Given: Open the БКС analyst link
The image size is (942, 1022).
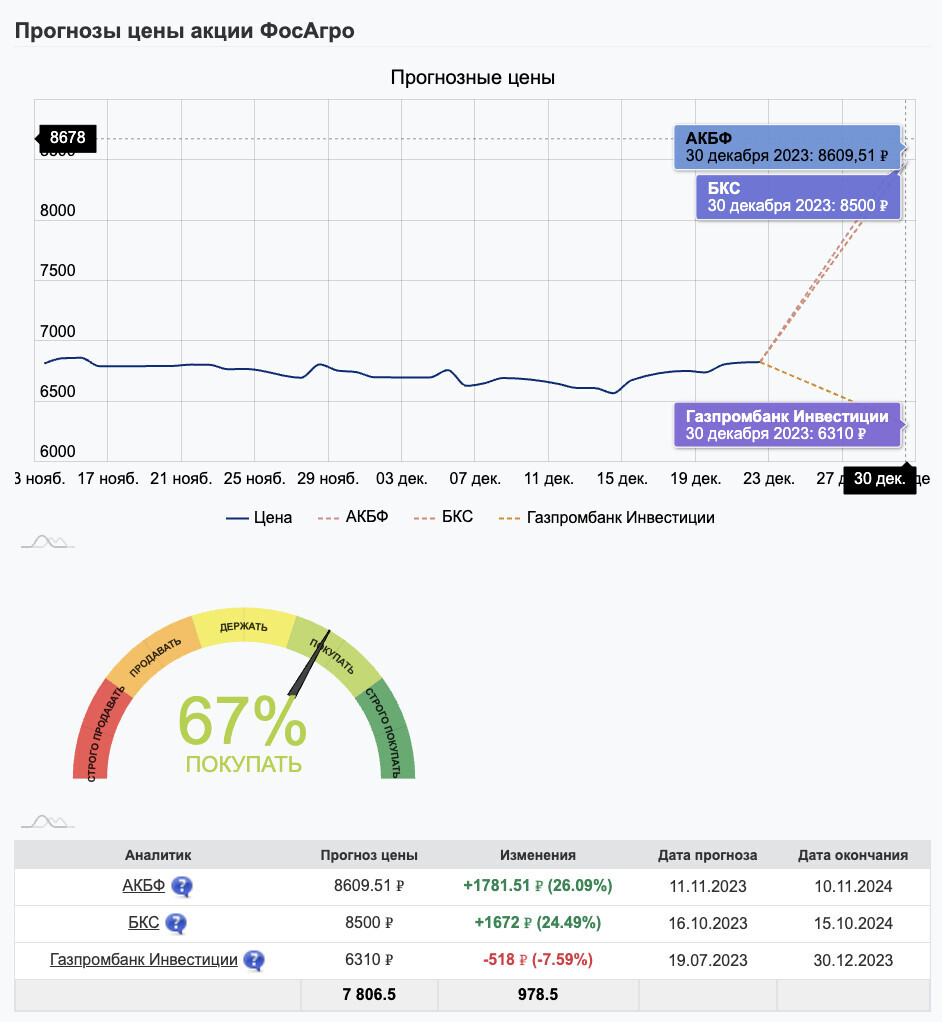Looking at the screenshot, I should click(x=143, y=923).
